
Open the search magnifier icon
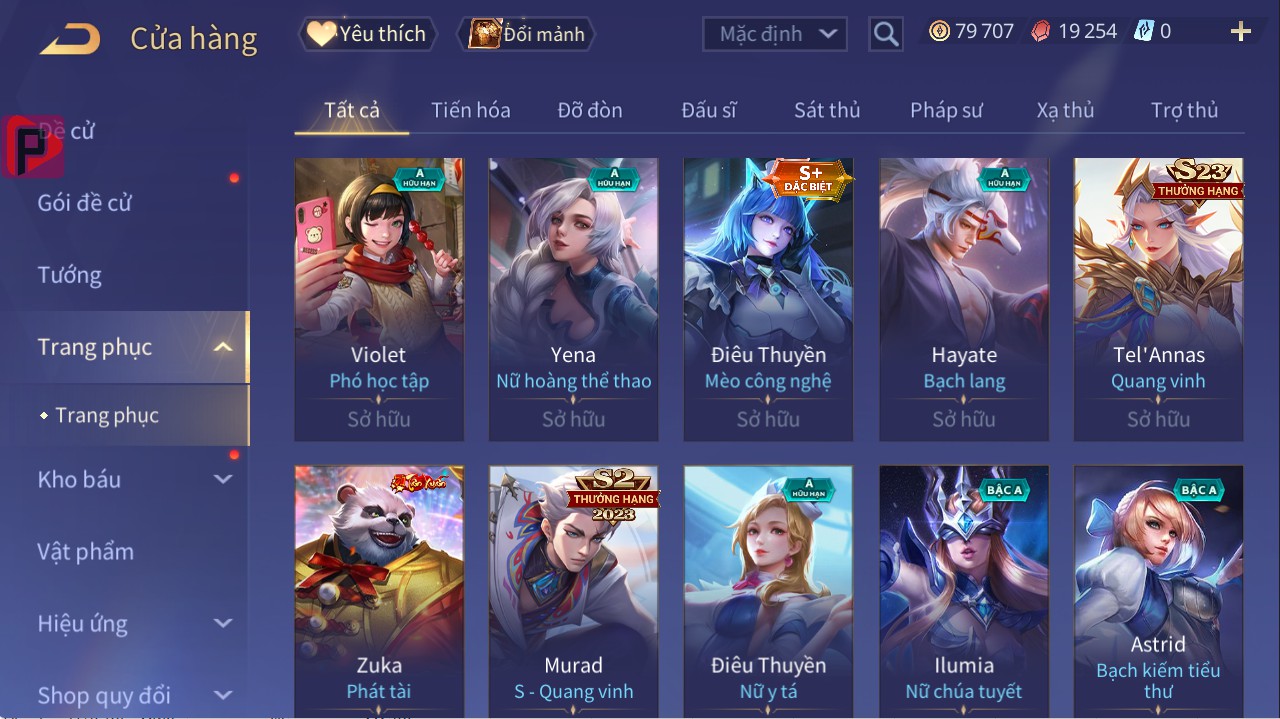click(885, 35)
